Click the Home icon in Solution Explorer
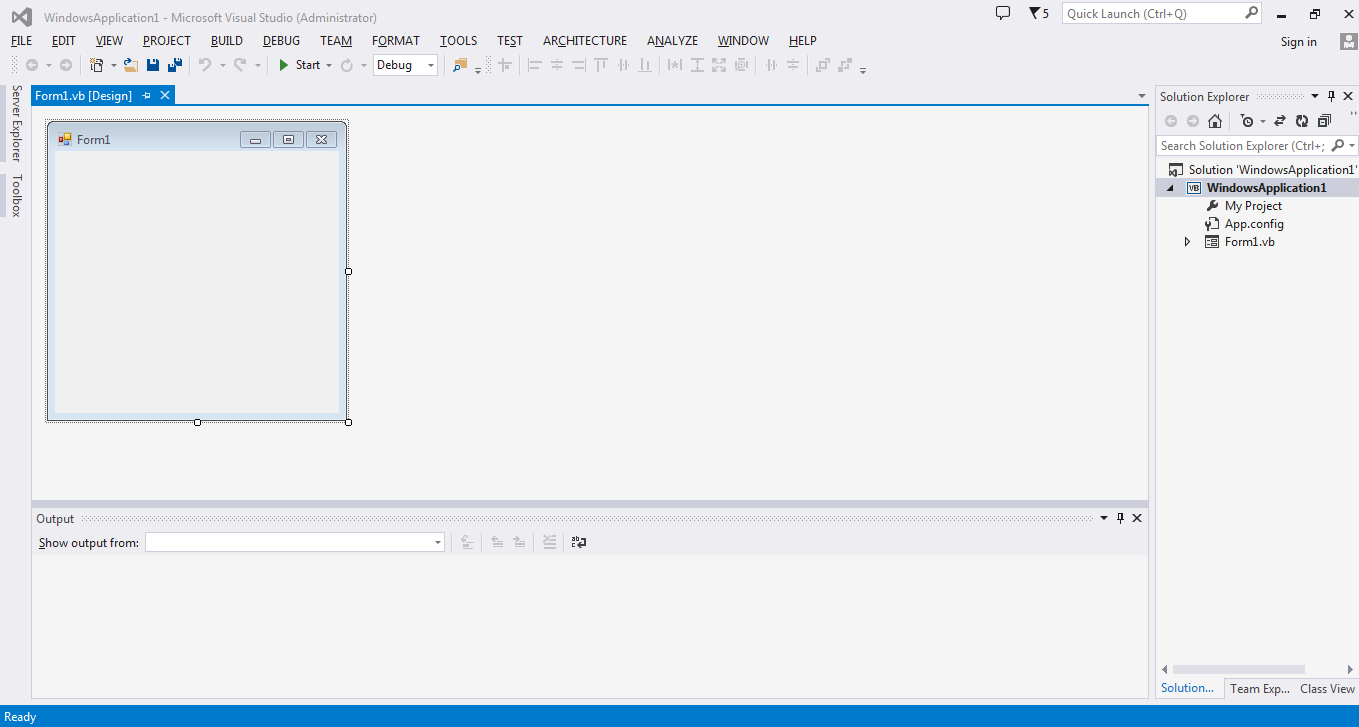The height and width of the screenshot is (727, 1359). pyautogui.click(x=1215, y=121)
